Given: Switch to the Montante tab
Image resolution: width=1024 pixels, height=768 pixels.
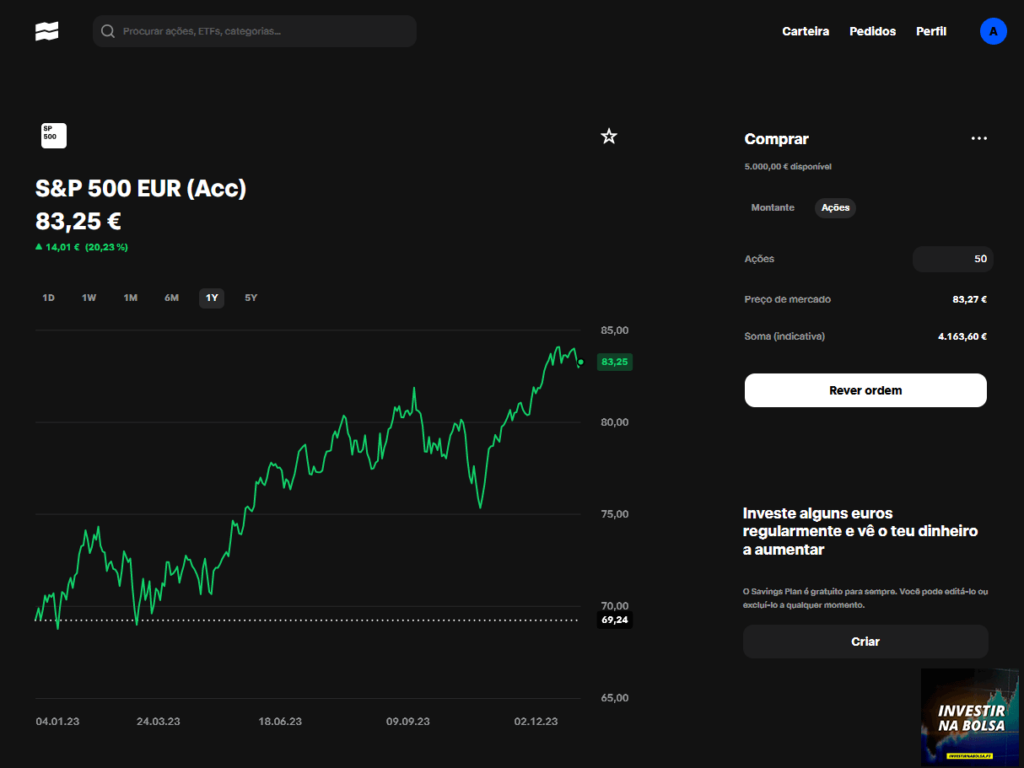Looking at the screenshot, I should pyautogui.click(x=773, y=208).
